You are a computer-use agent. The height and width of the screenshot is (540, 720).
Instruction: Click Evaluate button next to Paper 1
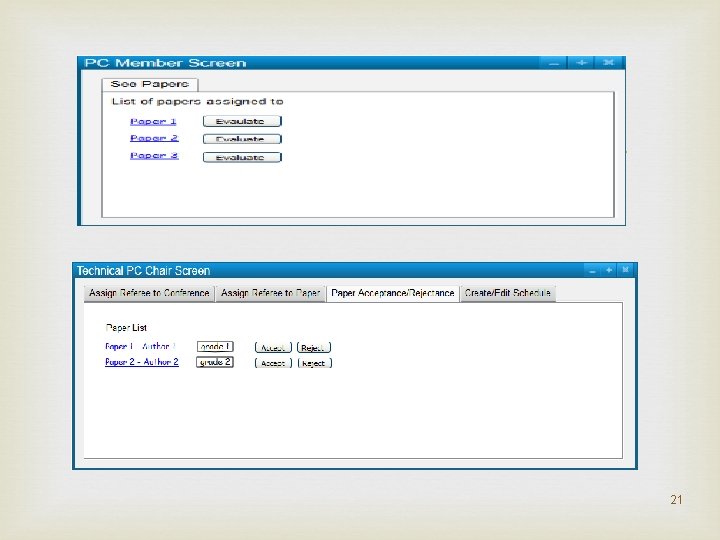pyautogui.click(x=242, y=121)
